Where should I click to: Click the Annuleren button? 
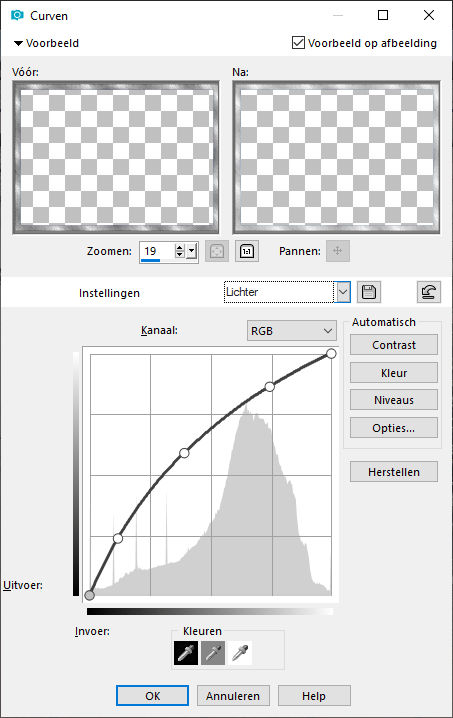[233, 696]
